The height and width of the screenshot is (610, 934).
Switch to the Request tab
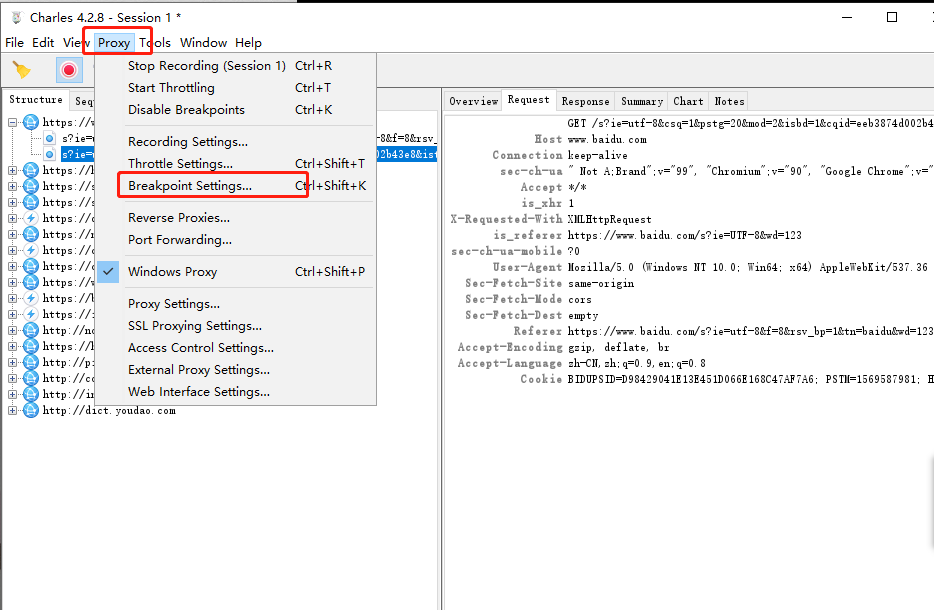(x=528, y=99)
